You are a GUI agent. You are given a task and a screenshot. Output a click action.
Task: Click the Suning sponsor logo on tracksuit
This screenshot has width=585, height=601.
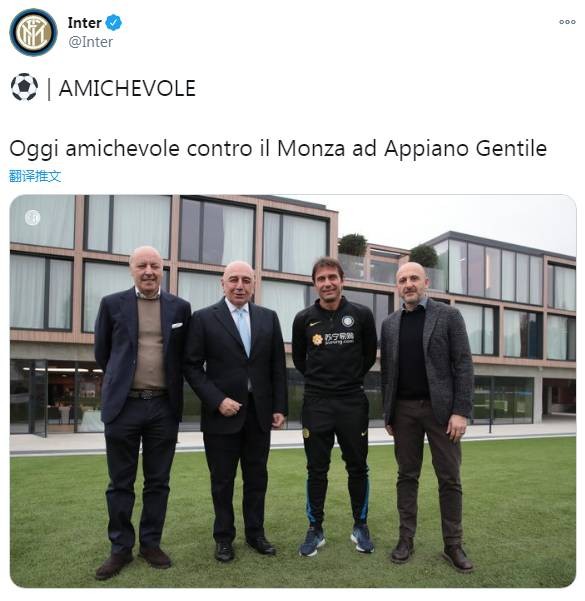(333, 339)
